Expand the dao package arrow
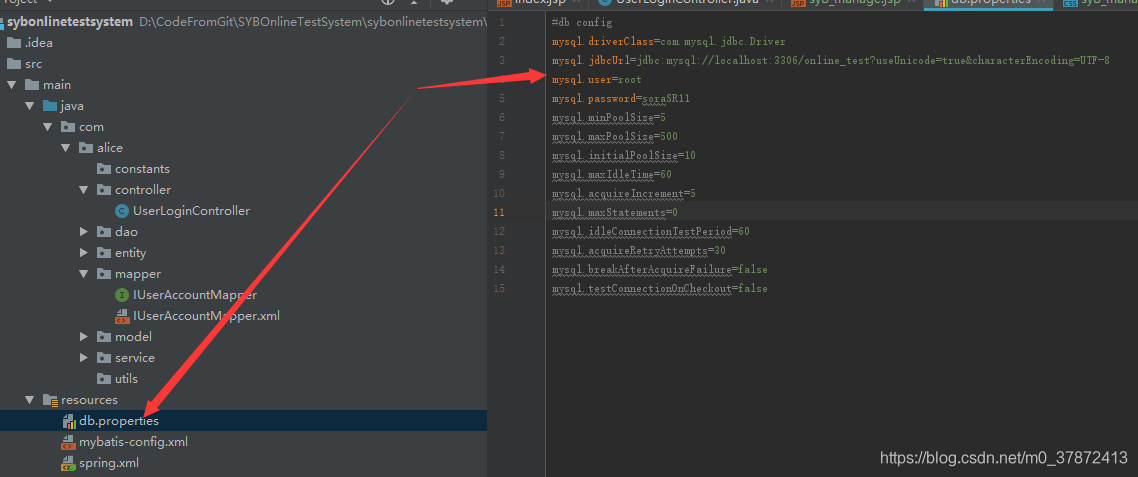Screen dimensions: 1138x477 pos(84,232)
